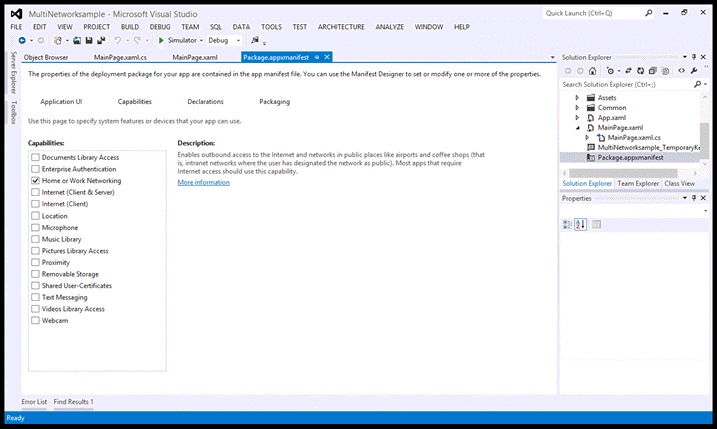This screenshot has height=429, width=717.
Task: Click the Redo toolbar icon
Action: (137, 41)
